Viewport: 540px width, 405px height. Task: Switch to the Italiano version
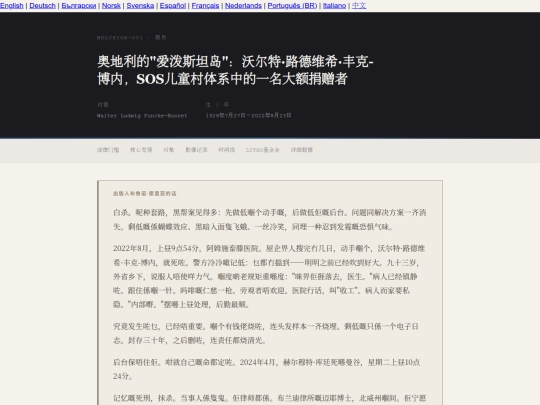point(334,6)
